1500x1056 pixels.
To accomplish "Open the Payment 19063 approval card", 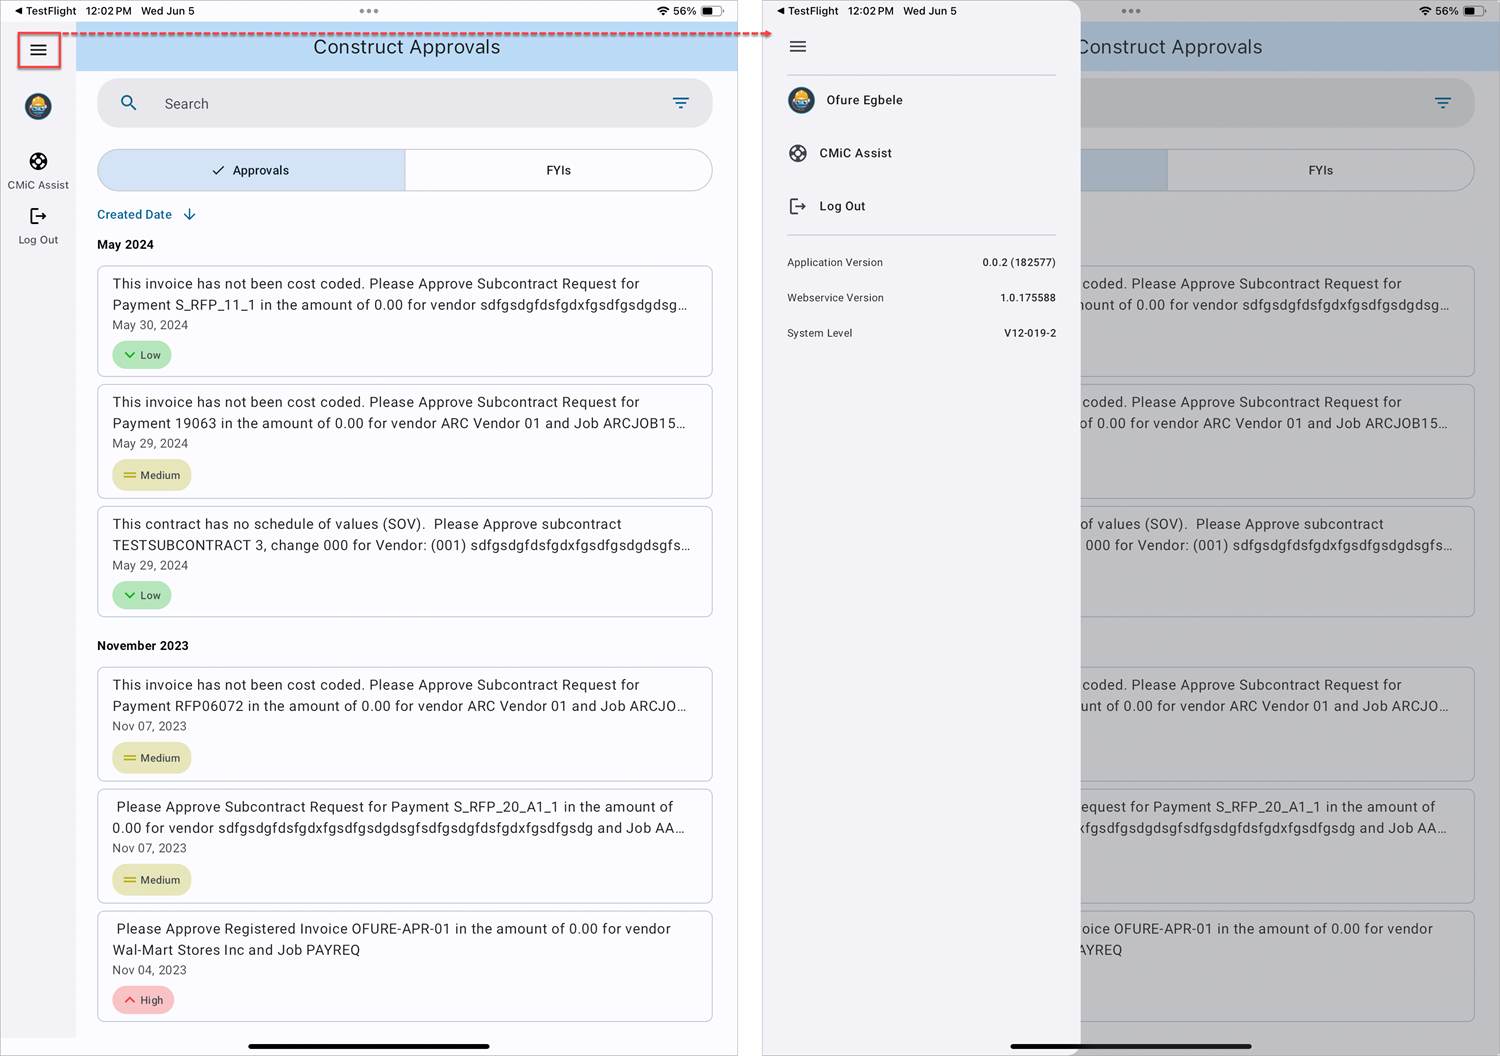I will [405, 441].
